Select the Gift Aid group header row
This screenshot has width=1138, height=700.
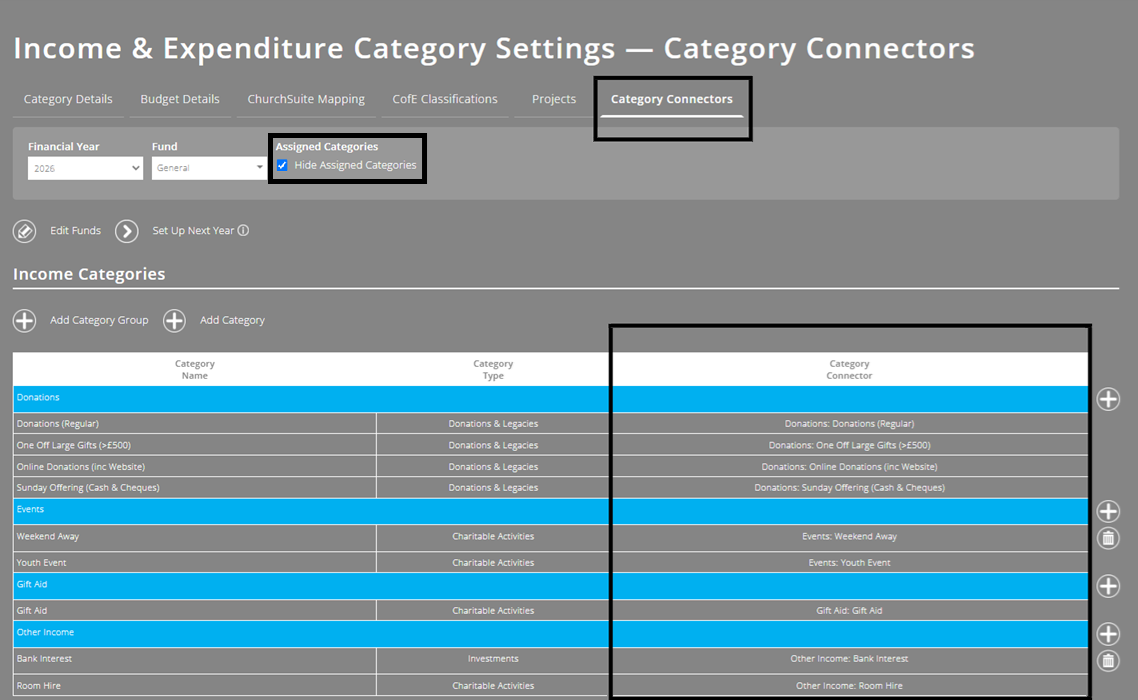pos(550,586)
